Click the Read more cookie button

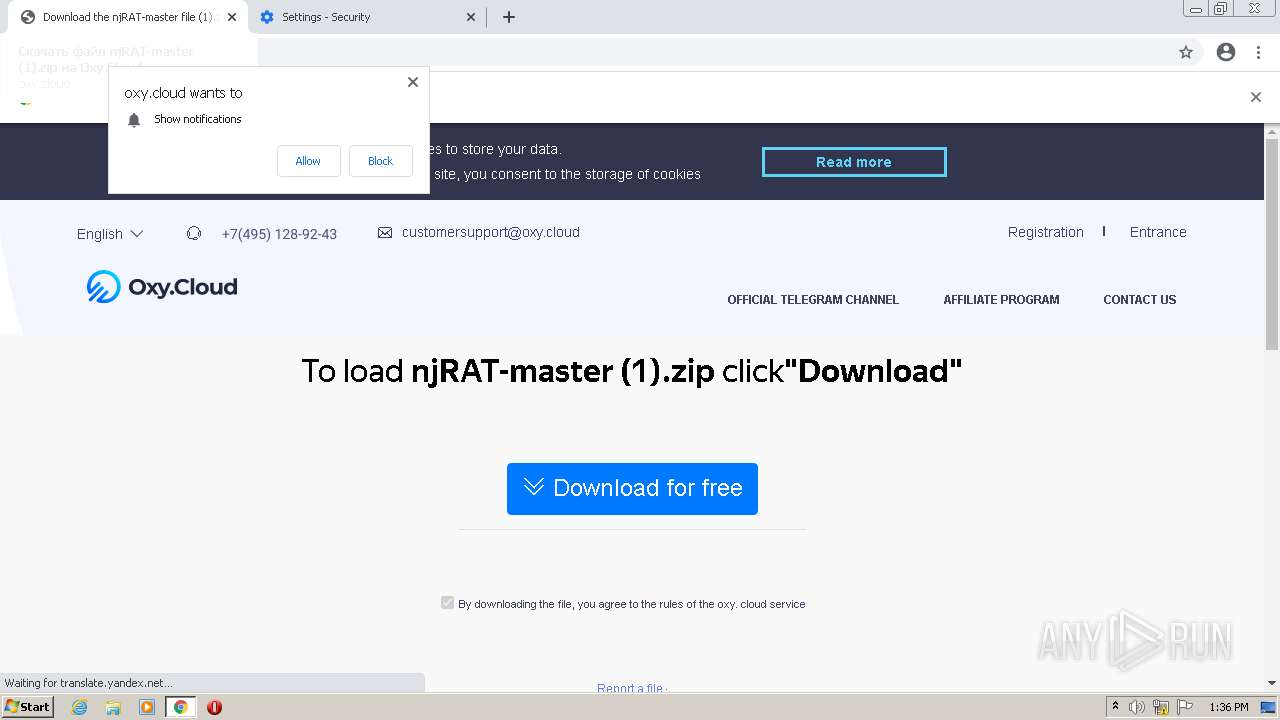click(854, 162)
